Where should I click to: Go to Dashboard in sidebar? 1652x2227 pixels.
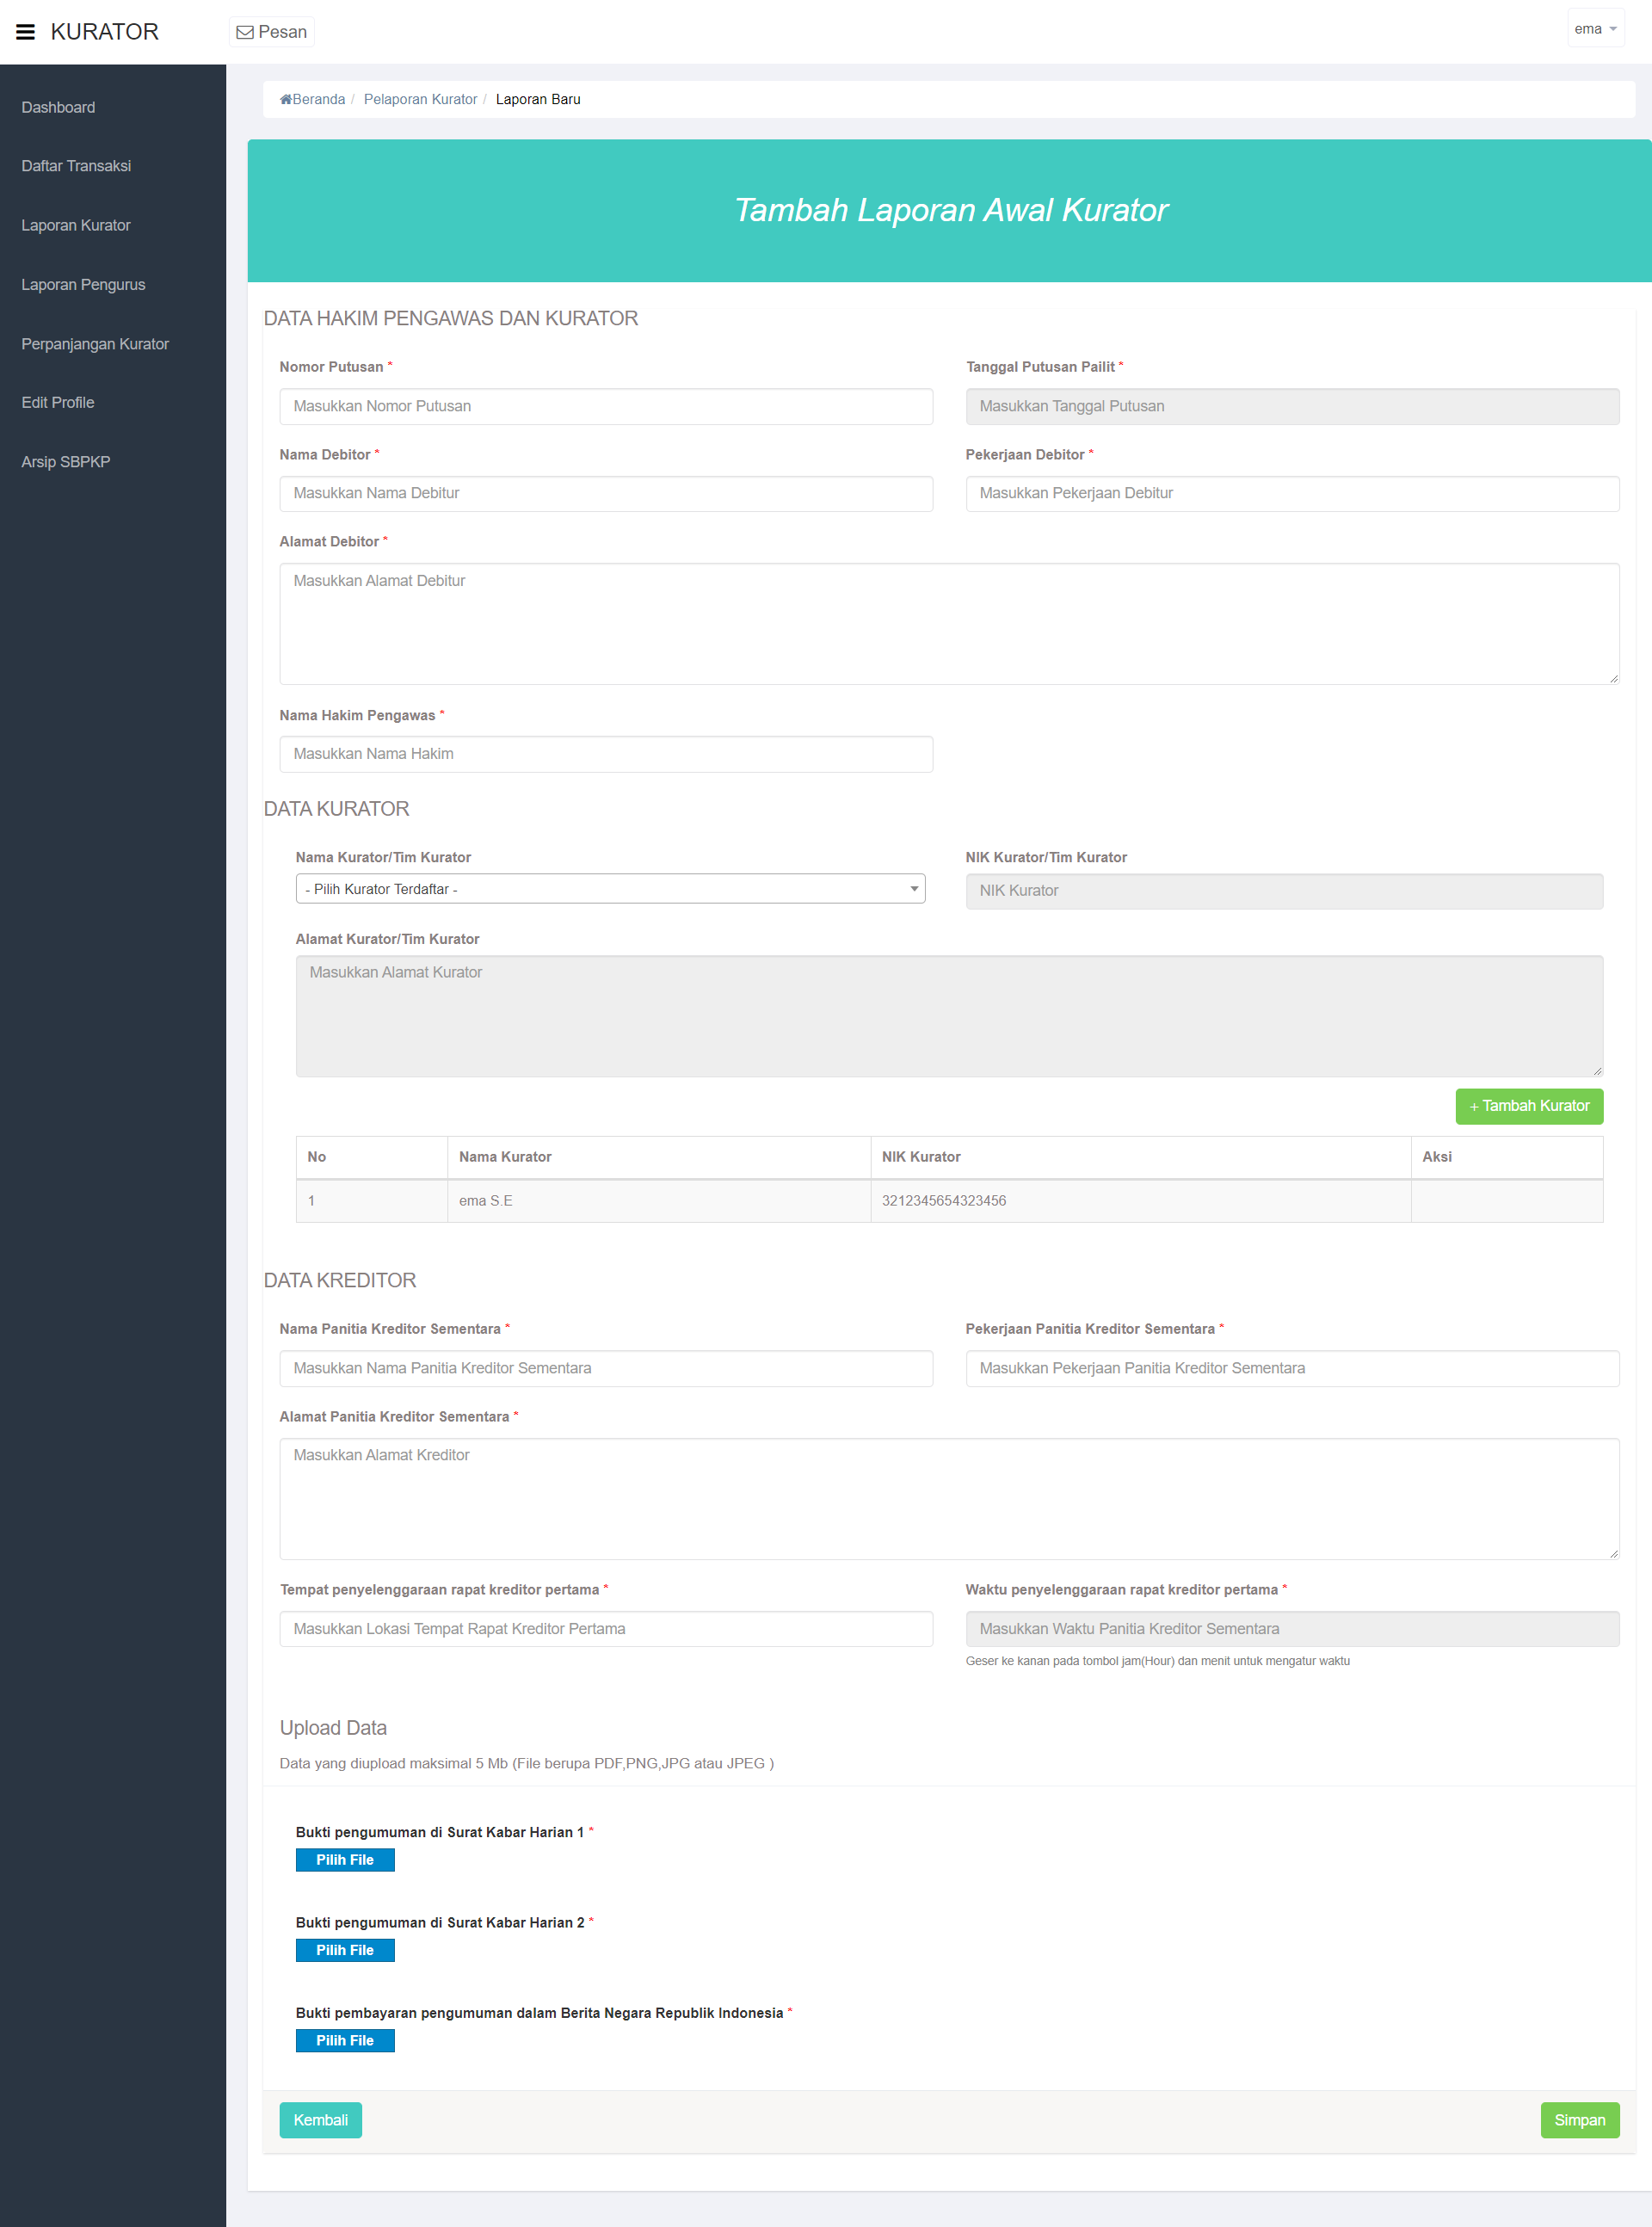(58, 107)
